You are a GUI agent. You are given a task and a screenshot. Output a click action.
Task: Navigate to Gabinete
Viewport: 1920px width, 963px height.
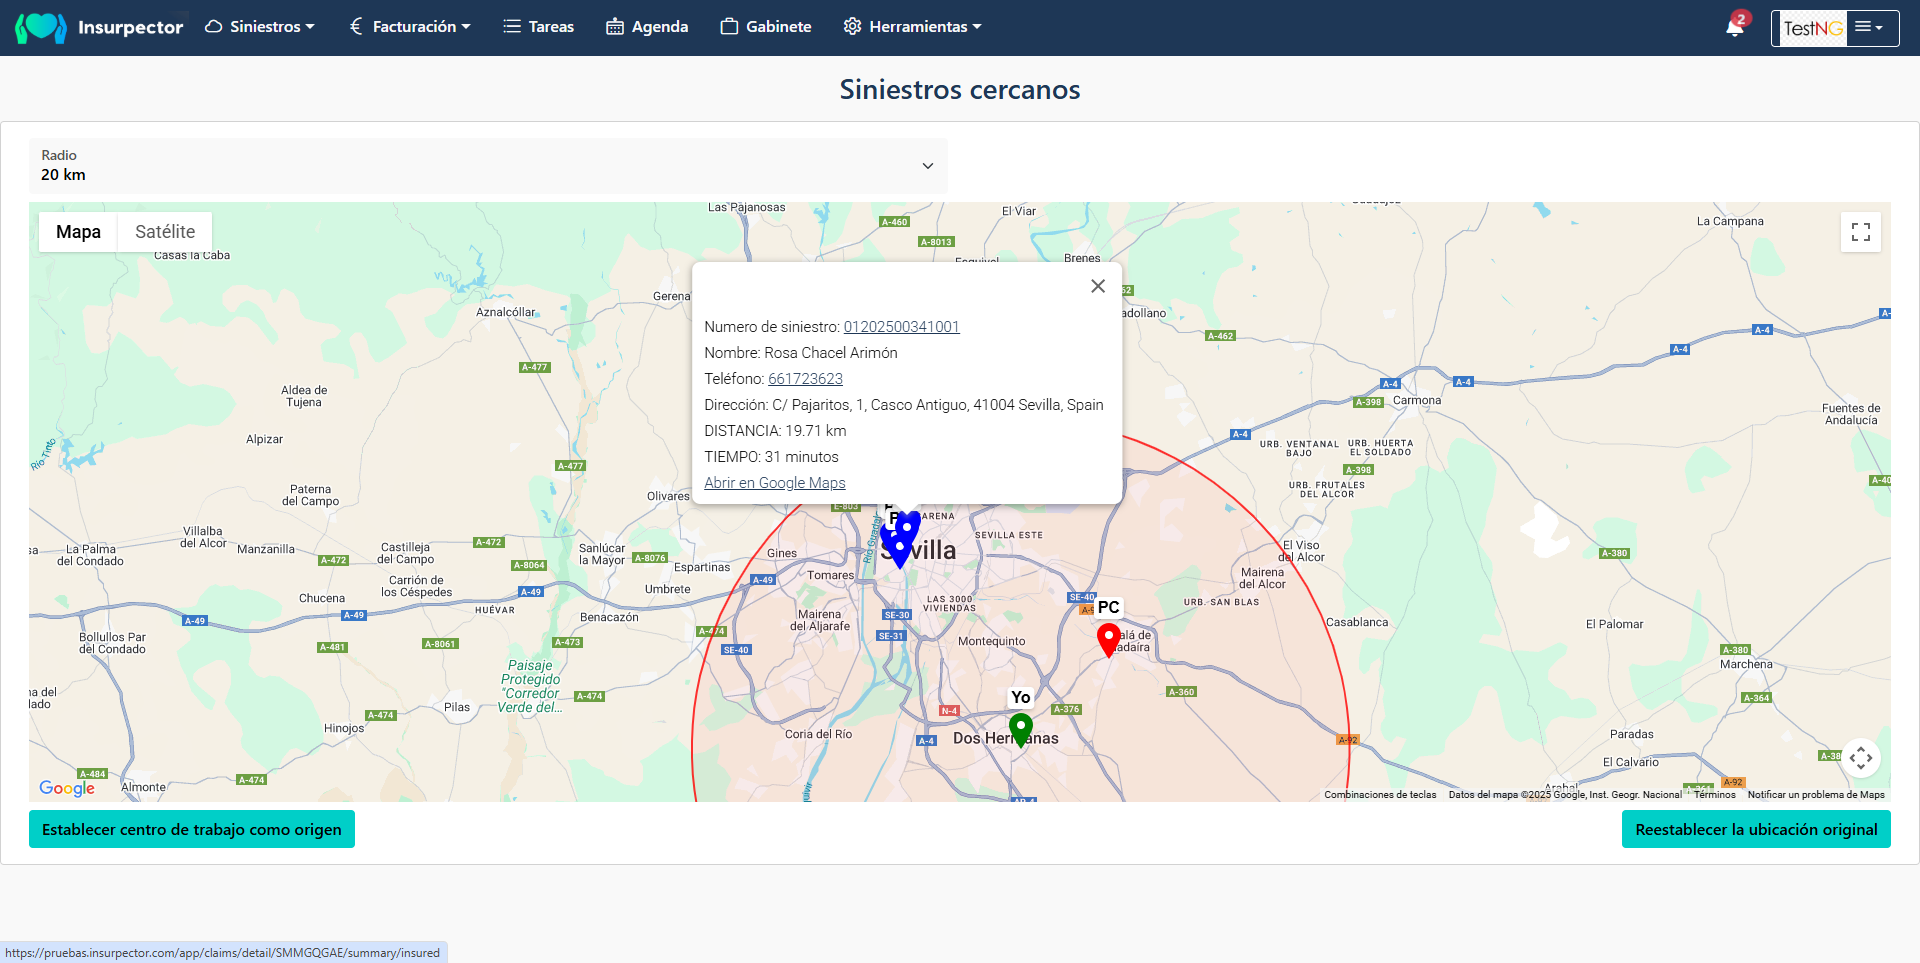[x=766, y=27]
